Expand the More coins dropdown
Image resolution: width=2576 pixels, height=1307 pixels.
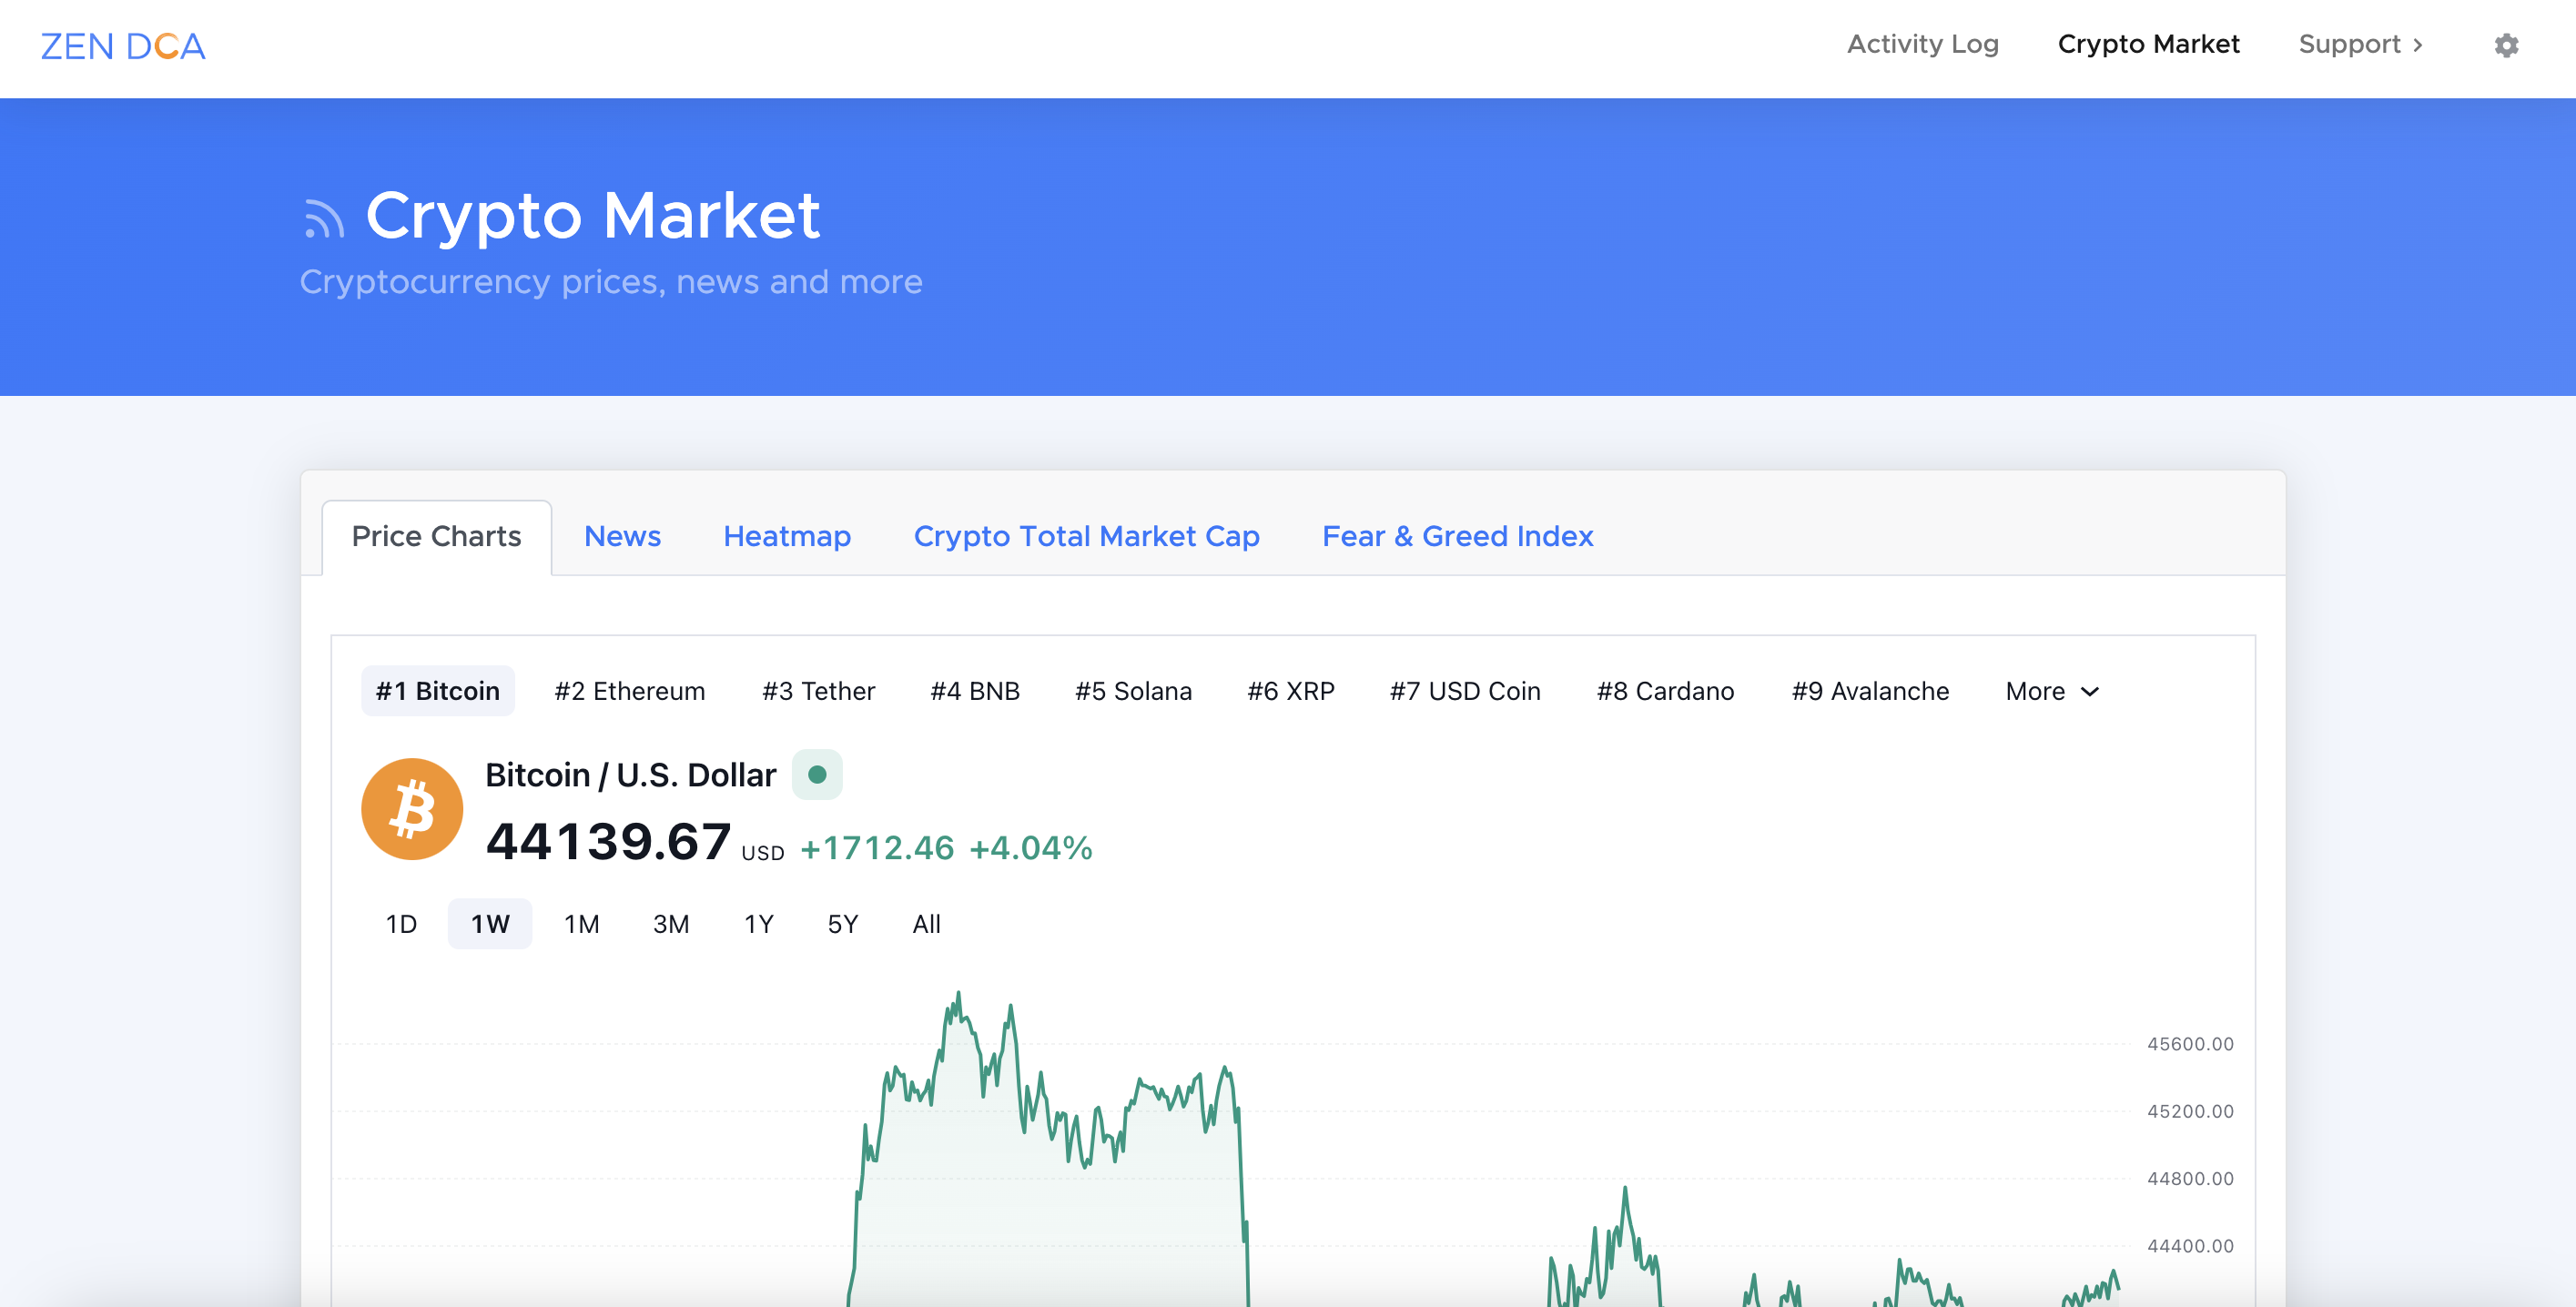tap(2052, 691)
